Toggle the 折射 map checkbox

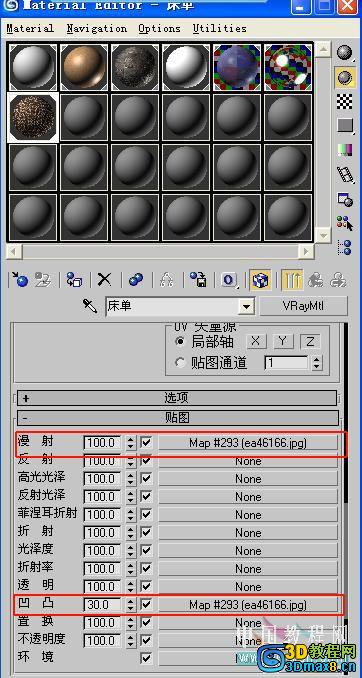(147, 533)
